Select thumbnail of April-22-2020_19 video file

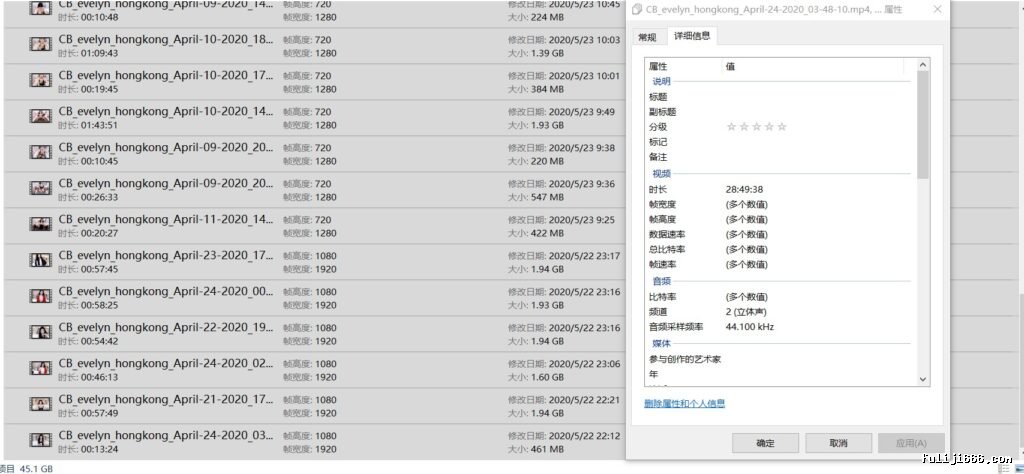40,332
